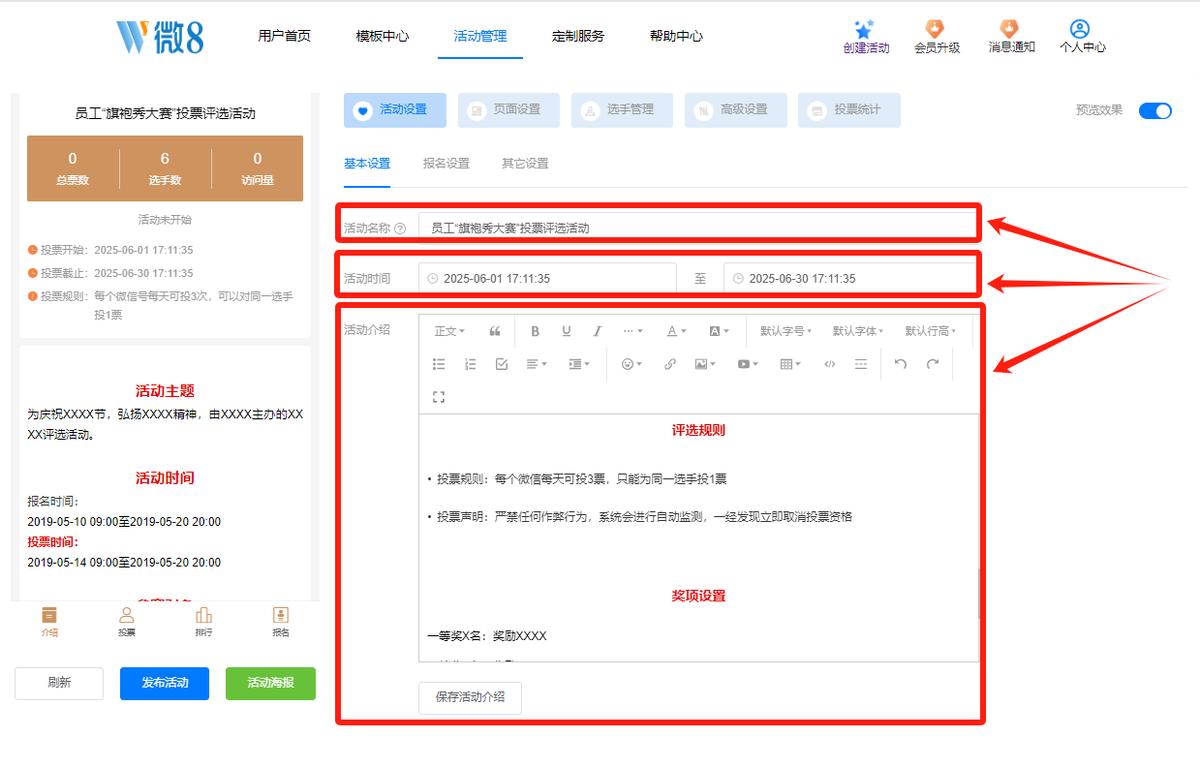The height and width of the screenshot is (765, 1200).
Task: Click the 保存活动介绍 button
Action: pos(470,697)
